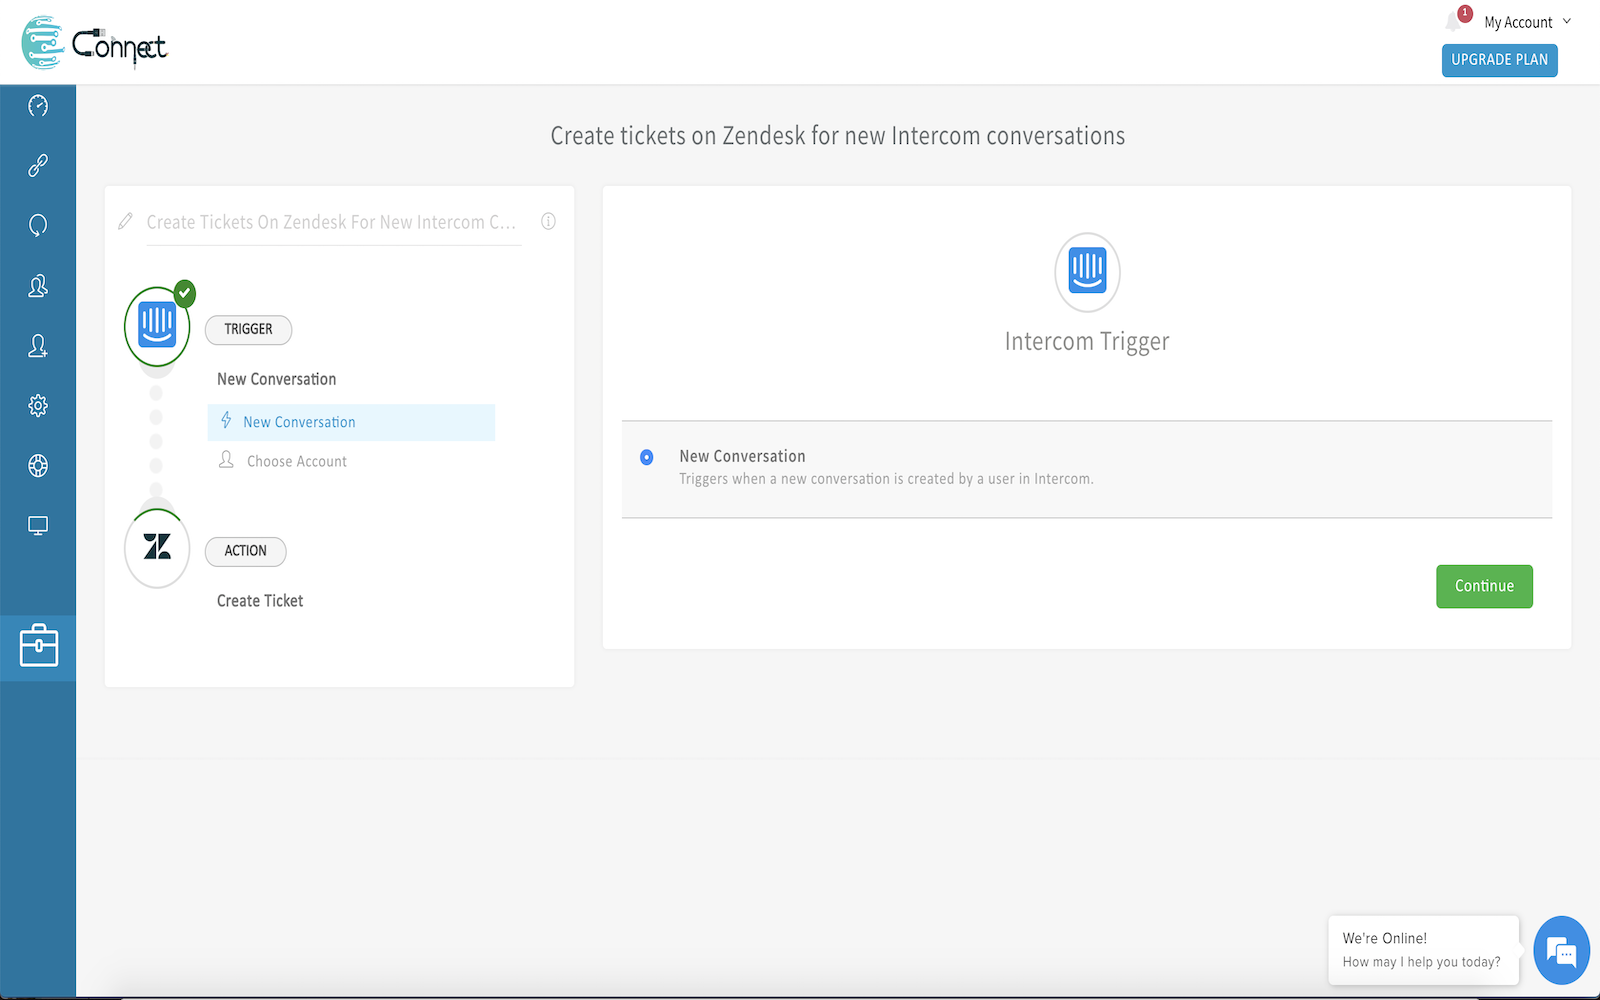
Task: Open the settings gear icon in sidebar
Action: click(x=38, y=406)
